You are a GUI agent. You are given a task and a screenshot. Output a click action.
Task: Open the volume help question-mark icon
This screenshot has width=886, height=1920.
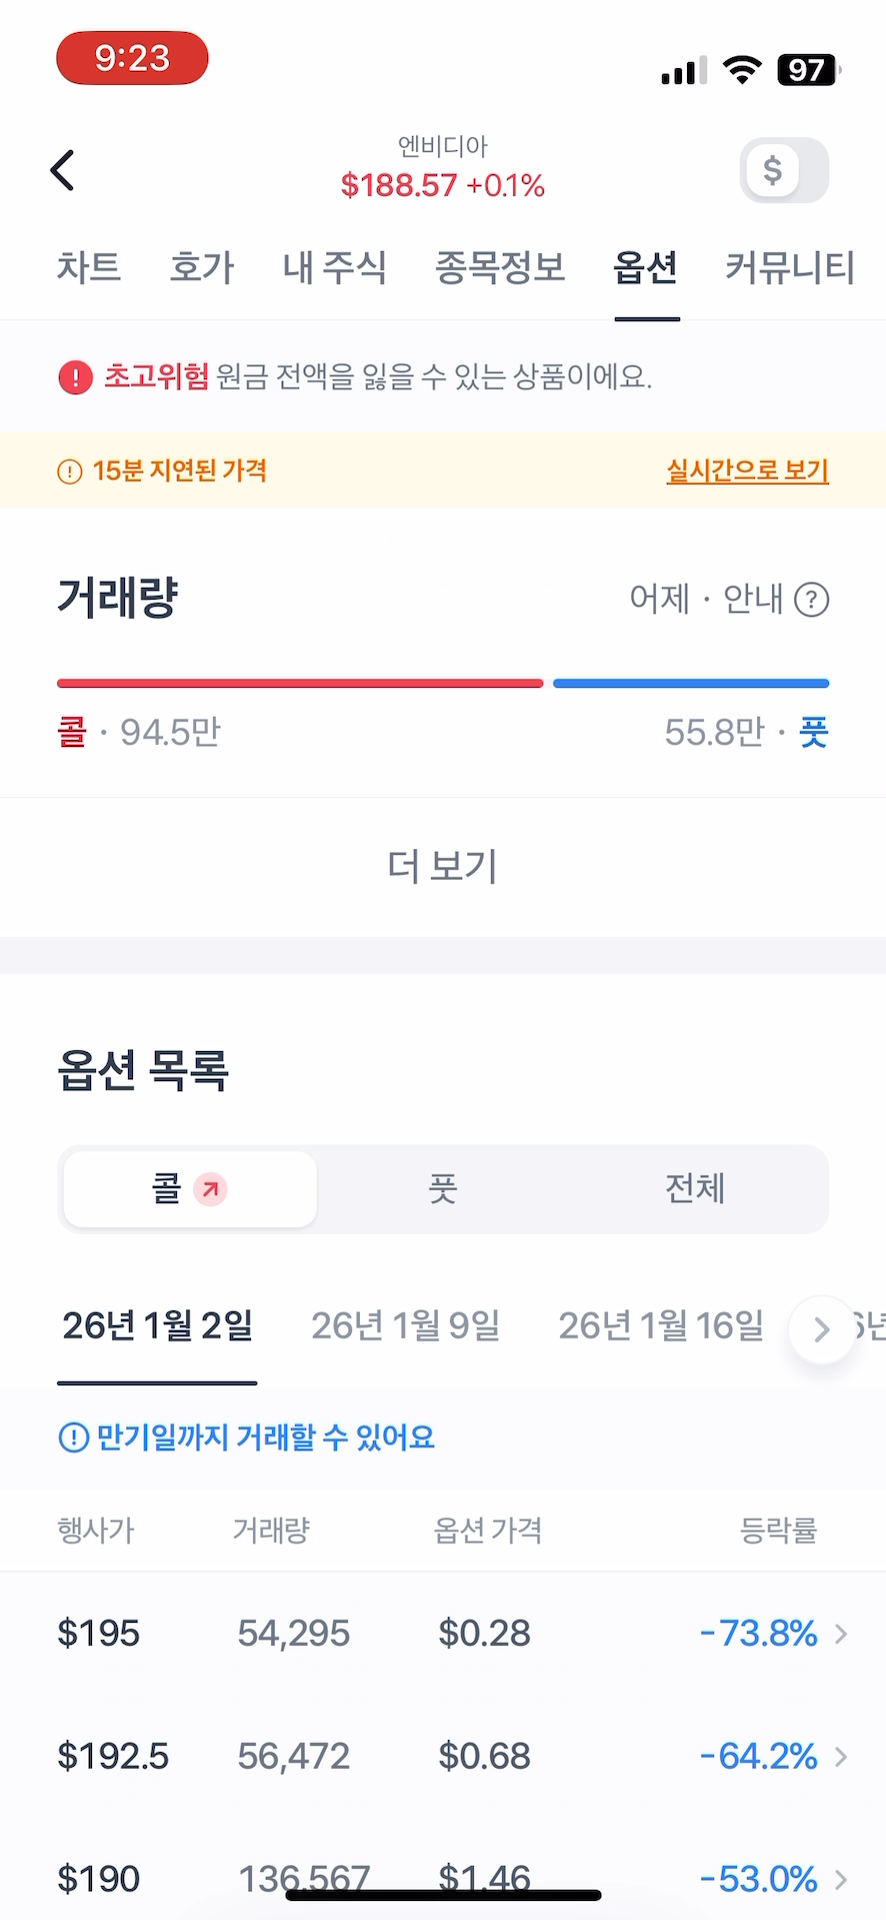(x=811, y=600)
